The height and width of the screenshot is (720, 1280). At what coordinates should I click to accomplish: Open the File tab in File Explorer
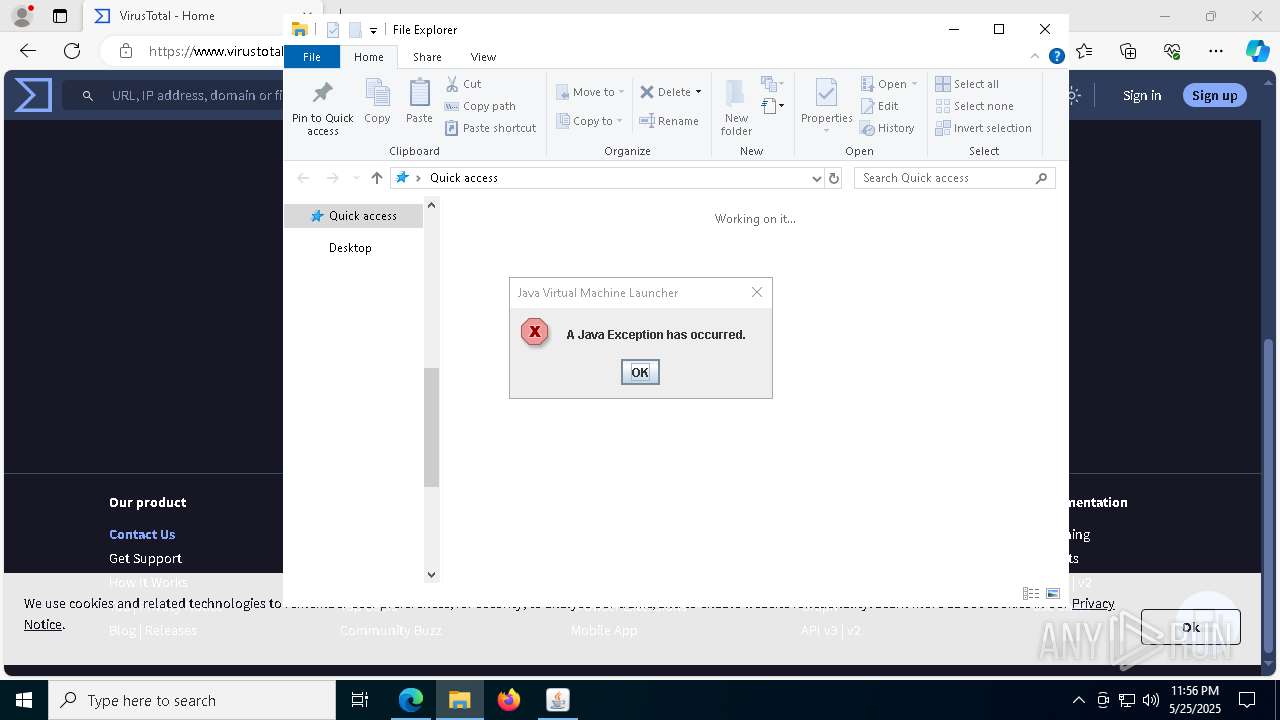pos(312,57)
